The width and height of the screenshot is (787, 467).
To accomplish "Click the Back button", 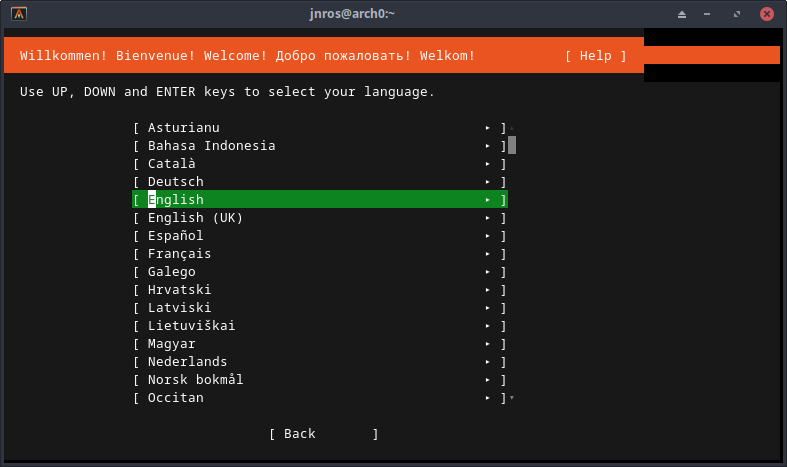I will [324, 434].
